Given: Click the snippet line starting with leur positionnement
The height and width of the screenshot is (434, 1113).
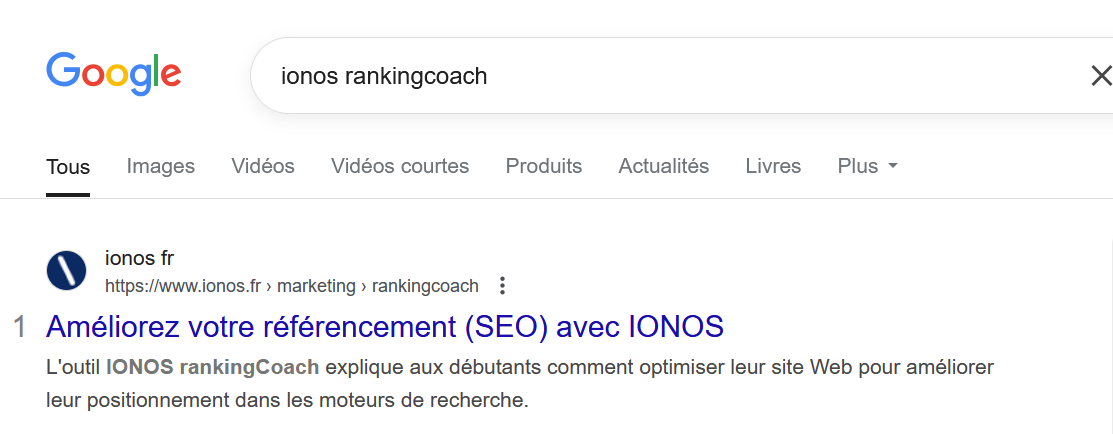Looking at the screenshot, I should tap(286, 401).
